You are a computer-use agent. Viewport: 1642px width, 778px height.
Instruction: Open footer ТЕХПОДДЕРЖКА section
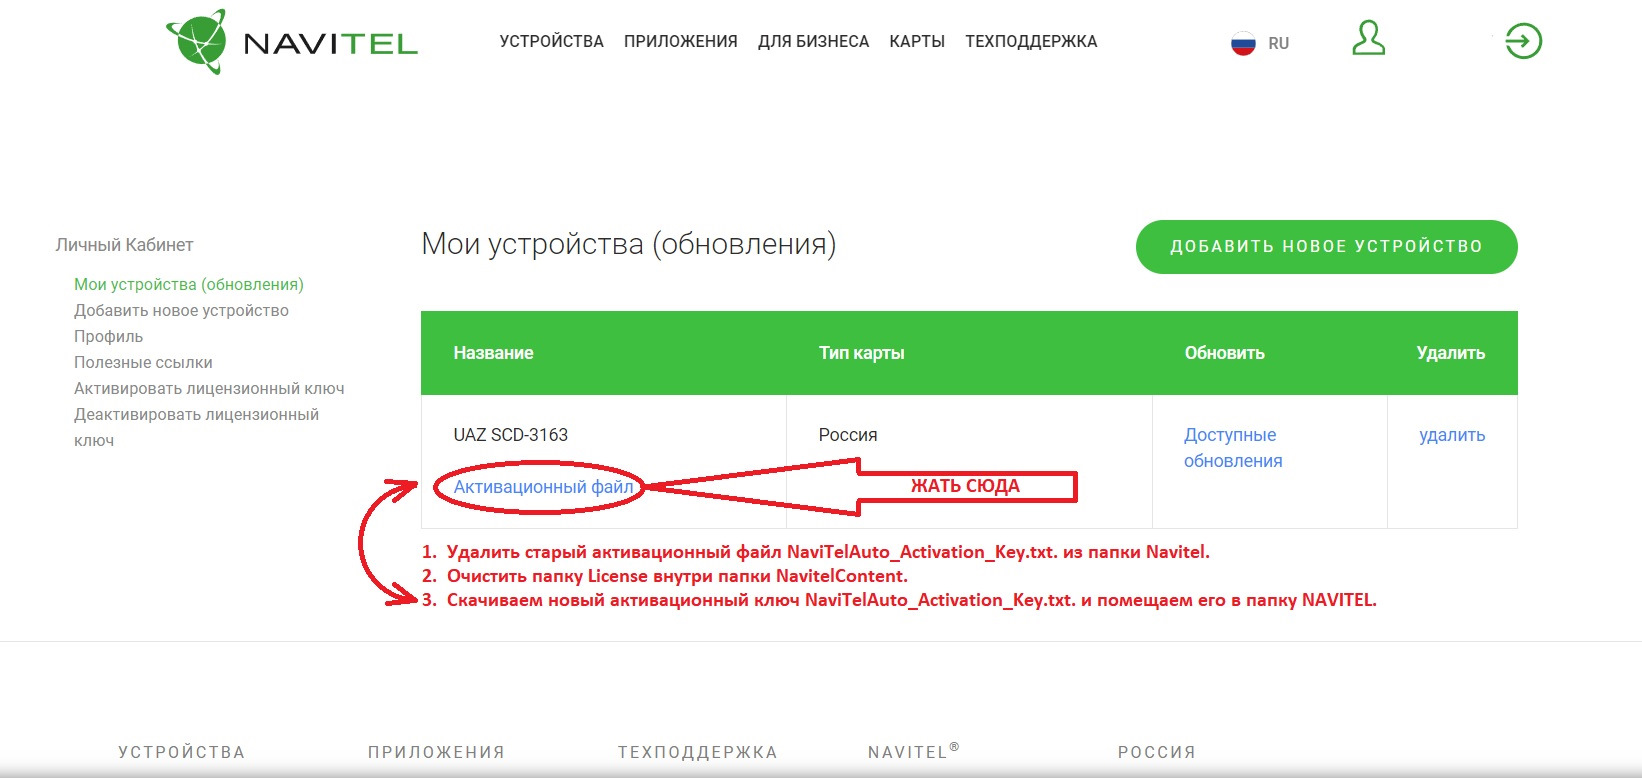click(697, 752)
